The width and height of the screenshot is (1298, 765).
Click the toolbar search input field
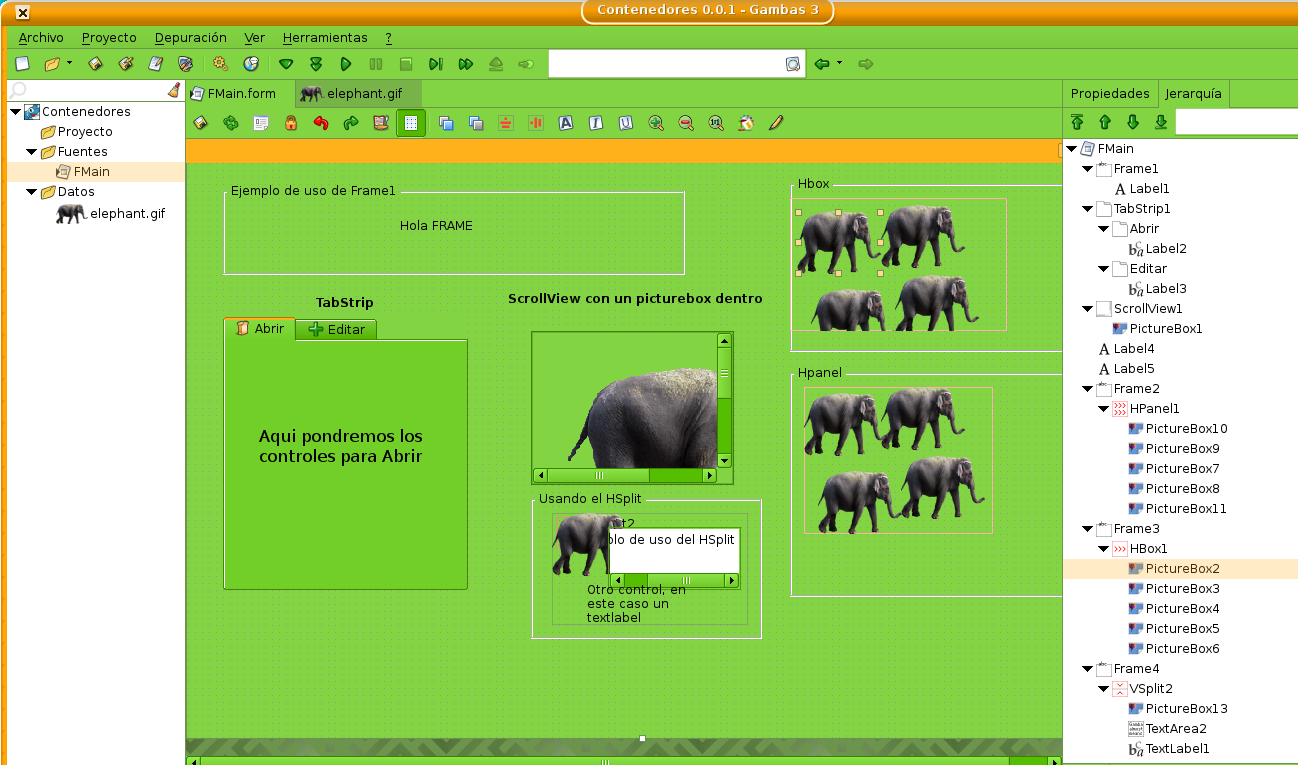pyautogui.click(x=666, y=64)
